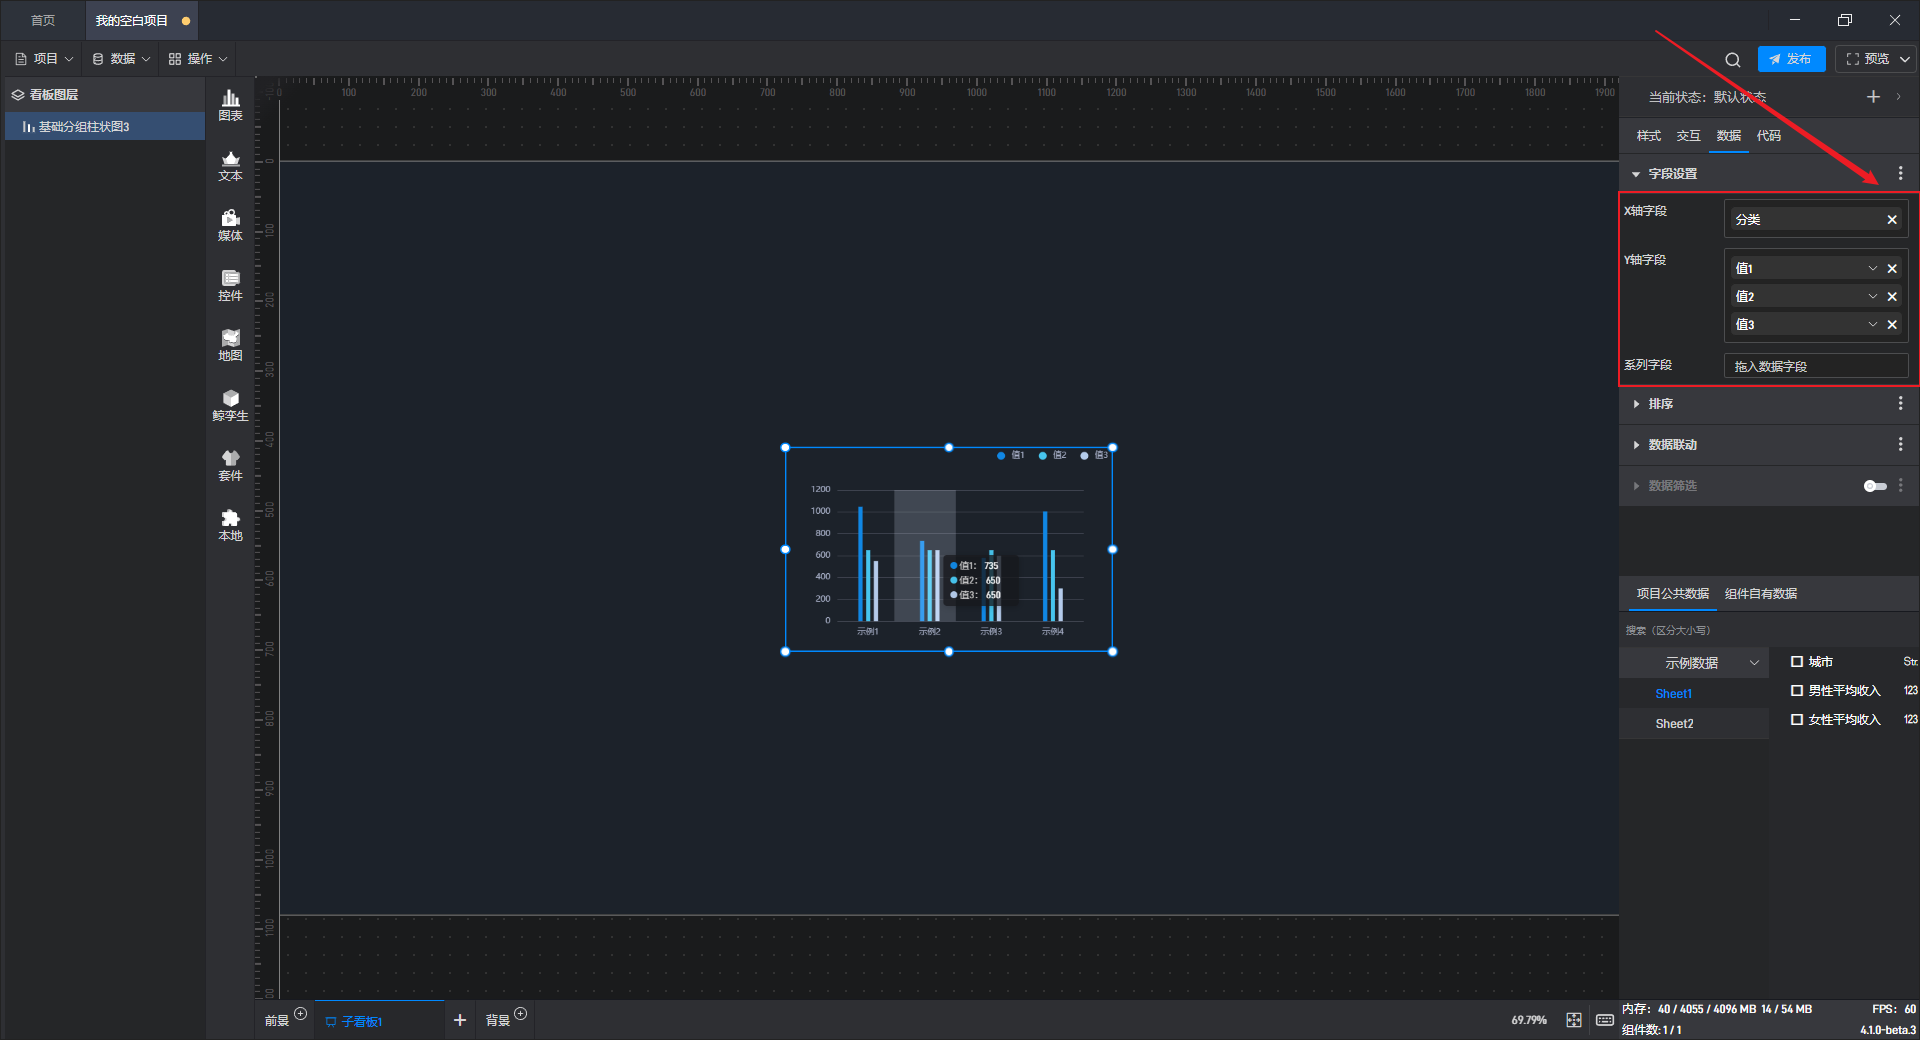This screenshot has height=1040, width=1920.
Task: Click the 69.79% zoom level
Action: pos(1529,1020)
